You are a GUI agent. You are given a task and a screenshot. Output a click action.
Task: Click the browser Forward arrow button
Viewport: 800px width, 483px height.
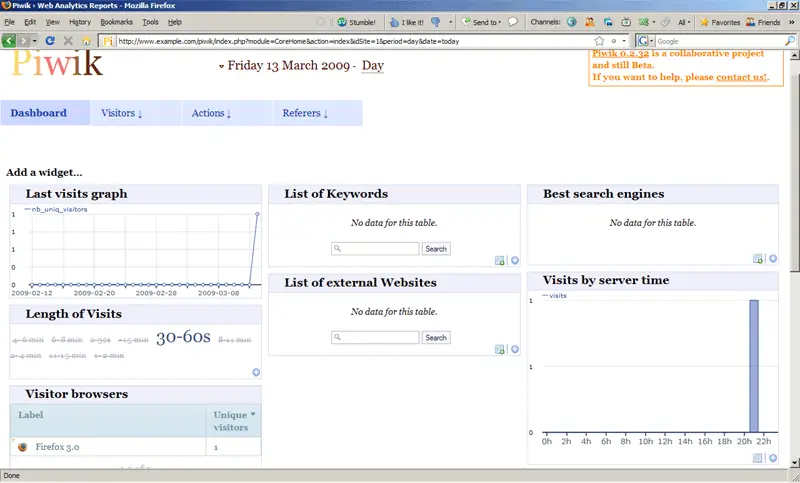[x=23, y=41]
